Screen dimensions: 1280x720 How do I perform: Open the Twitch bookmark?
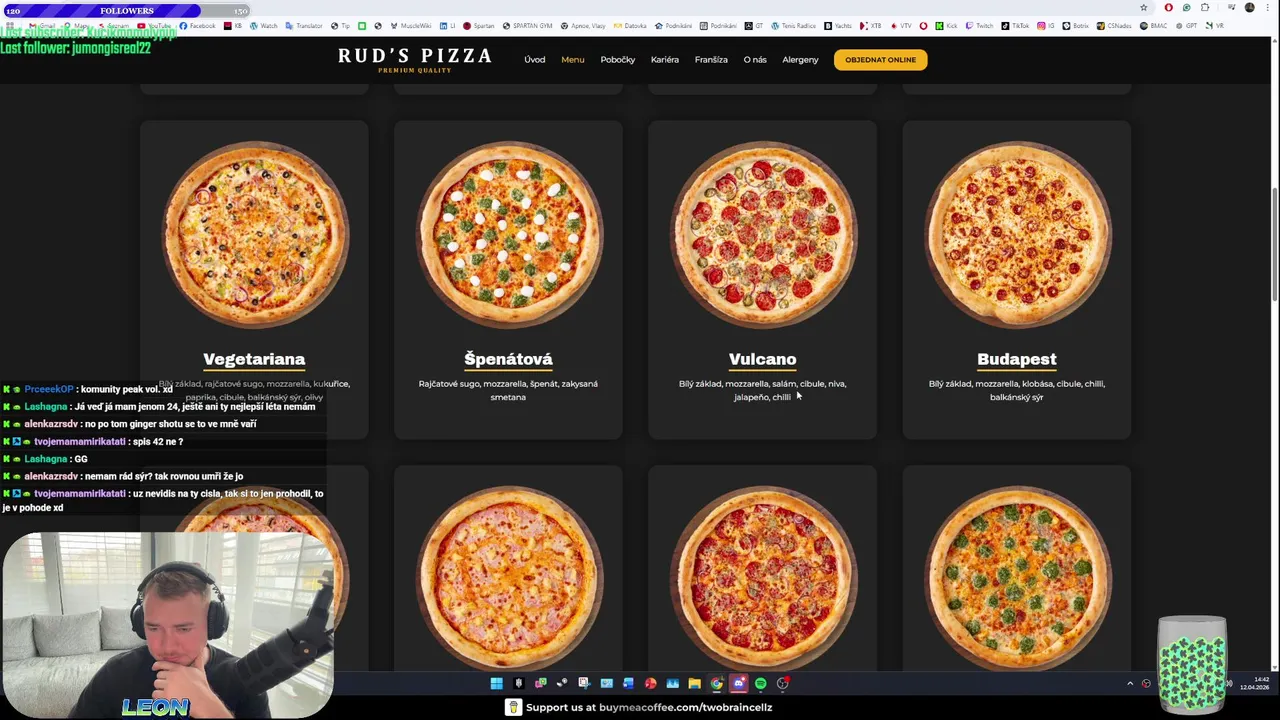coord(979,26)
